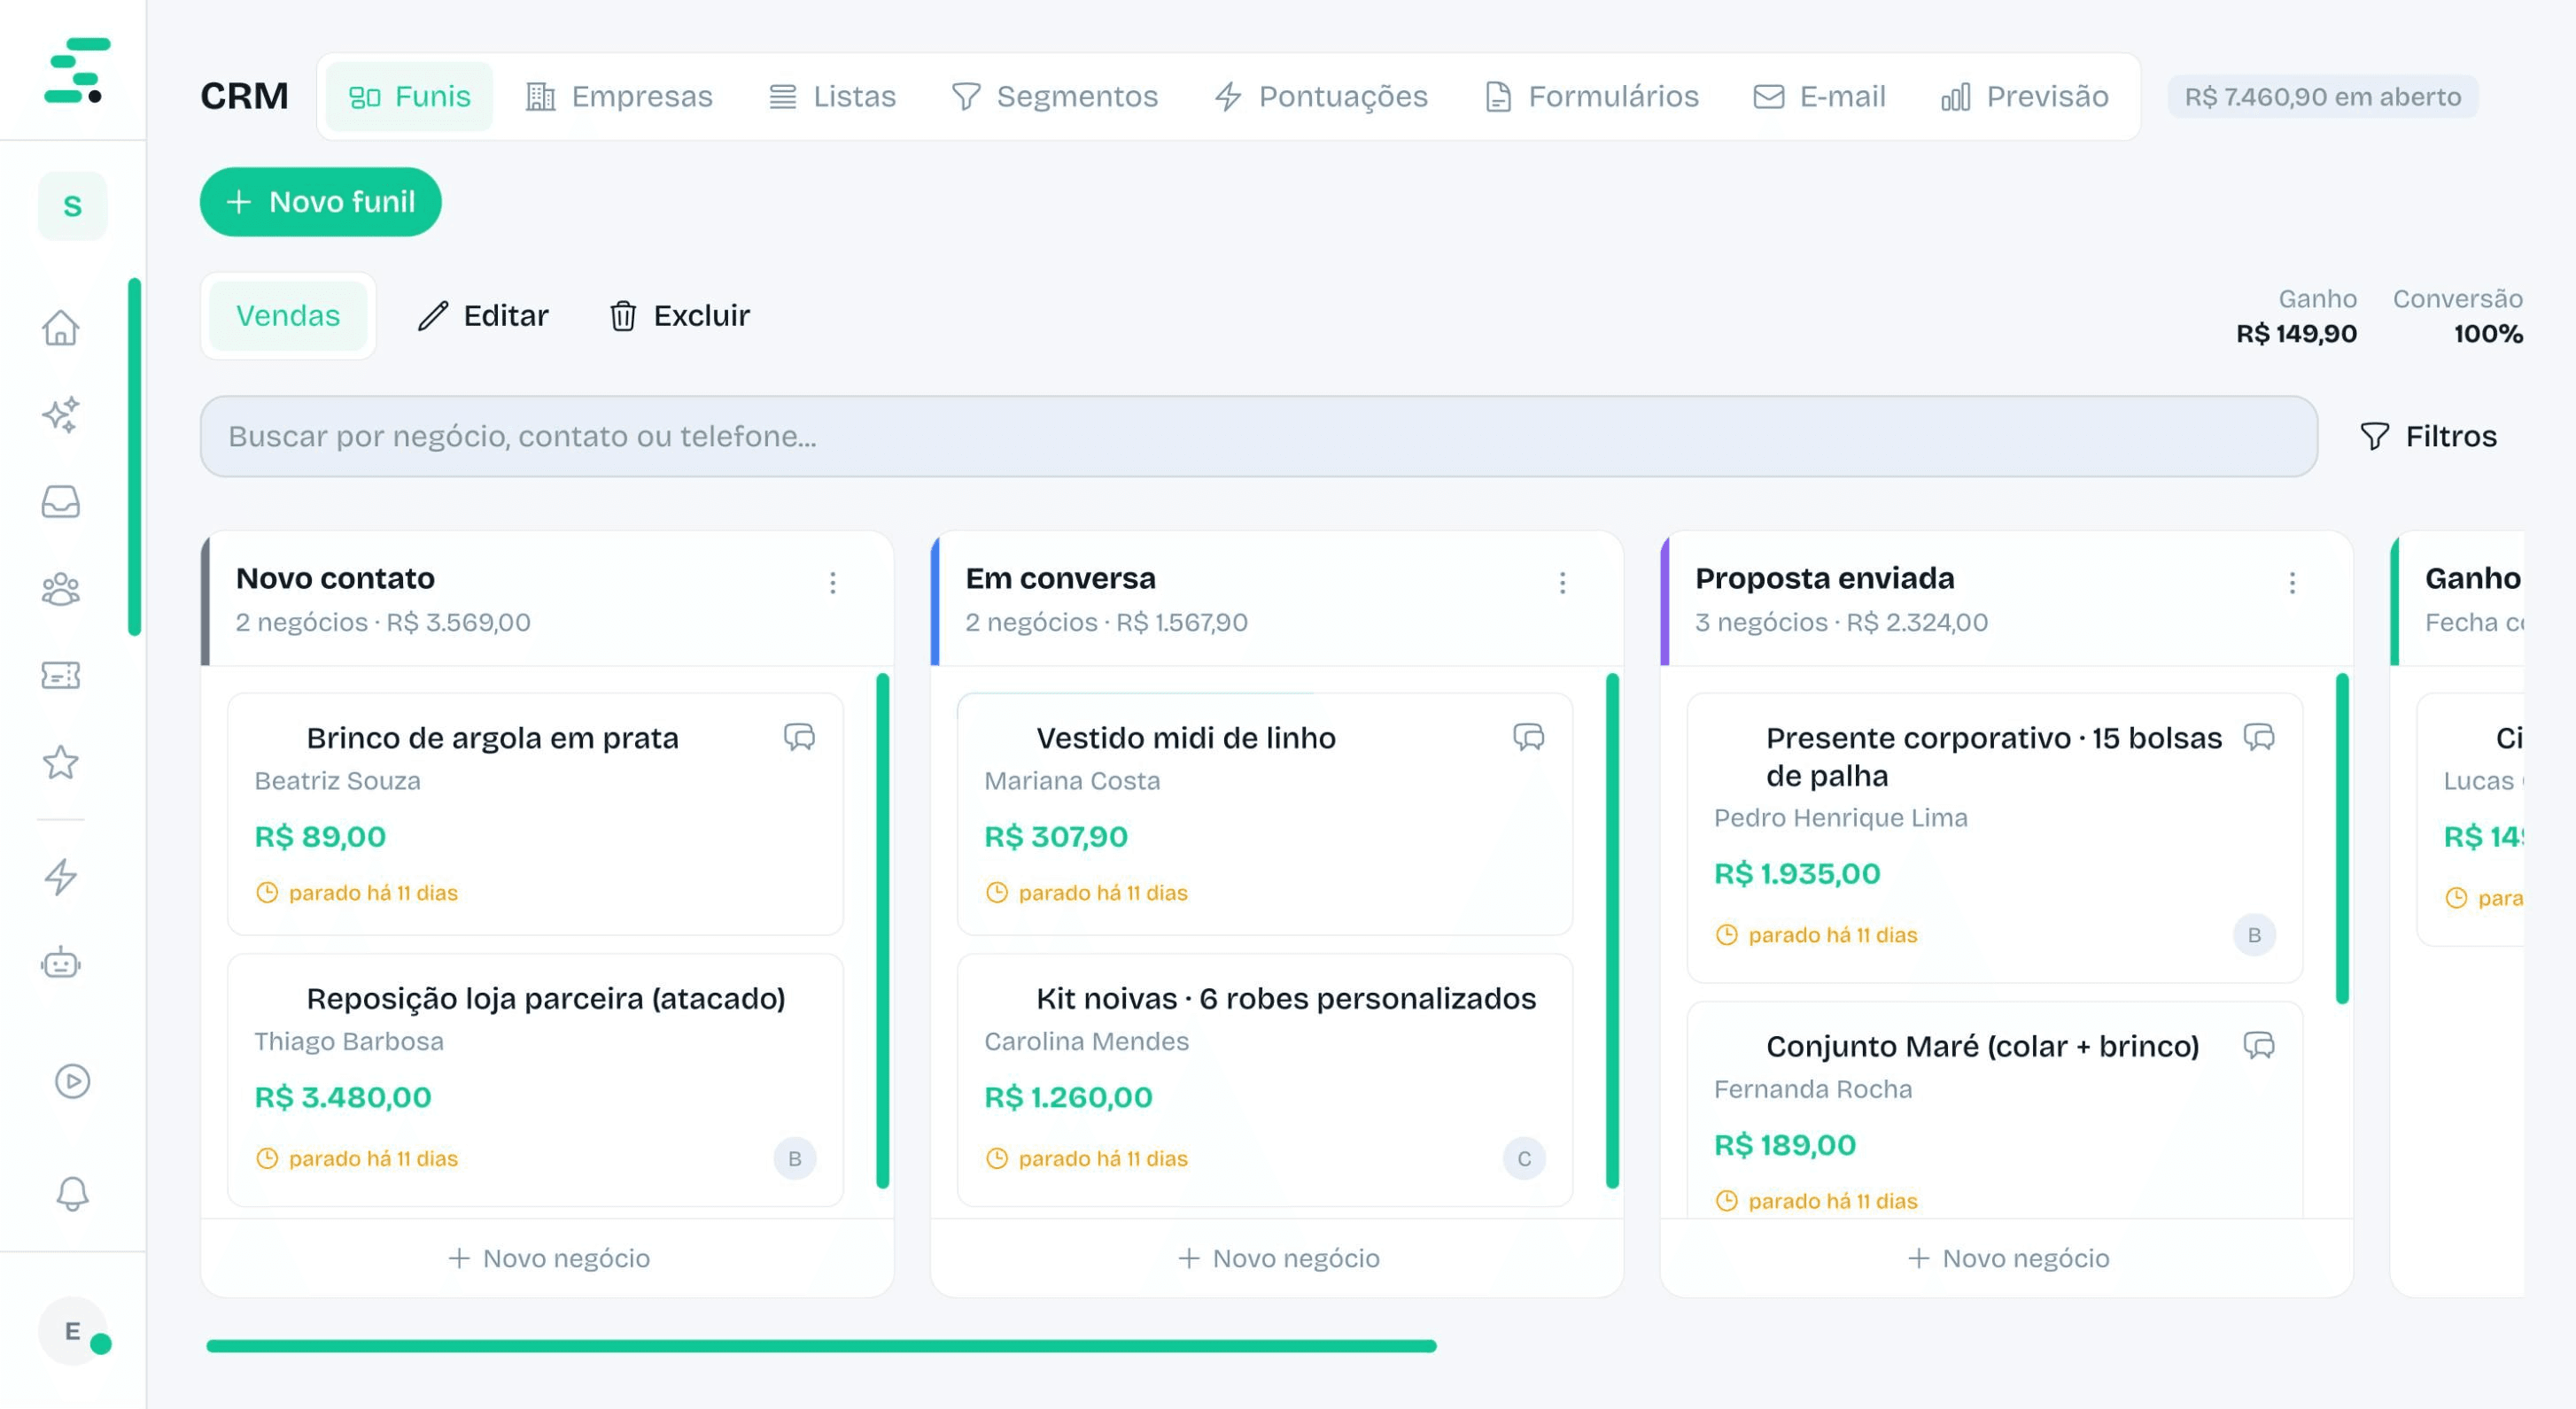This screenshot has height=1409, width=2576.
Task: Click the app logo at top left
Action: pos(77,70)
